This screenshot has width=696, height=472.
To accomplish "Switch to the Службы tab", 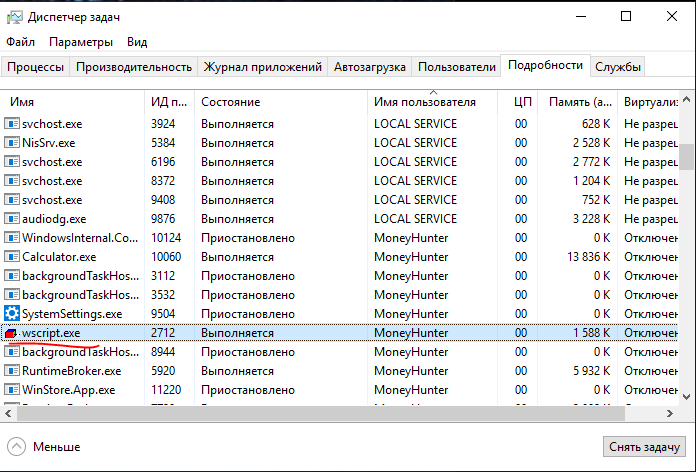I will coord(617,67).
